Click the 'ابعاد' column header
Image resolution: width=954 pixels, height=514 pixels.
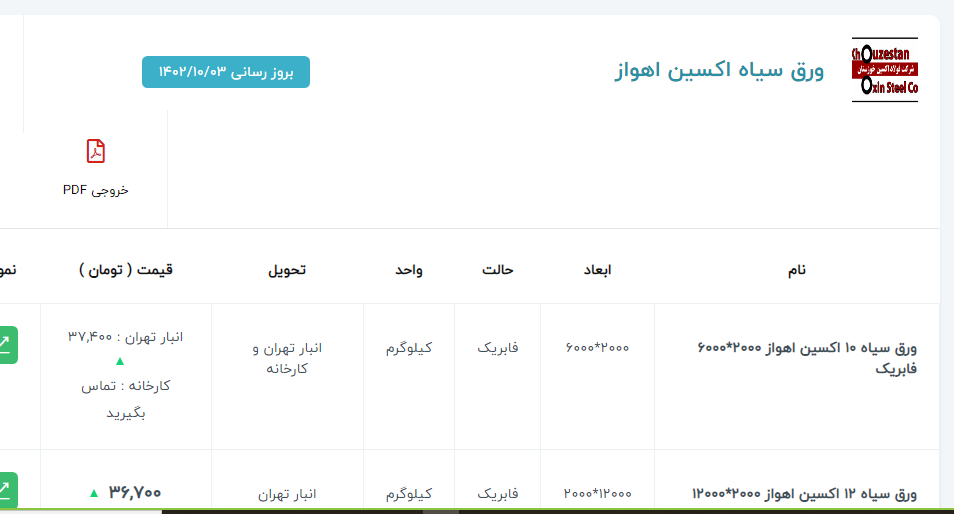pos(597,270)
